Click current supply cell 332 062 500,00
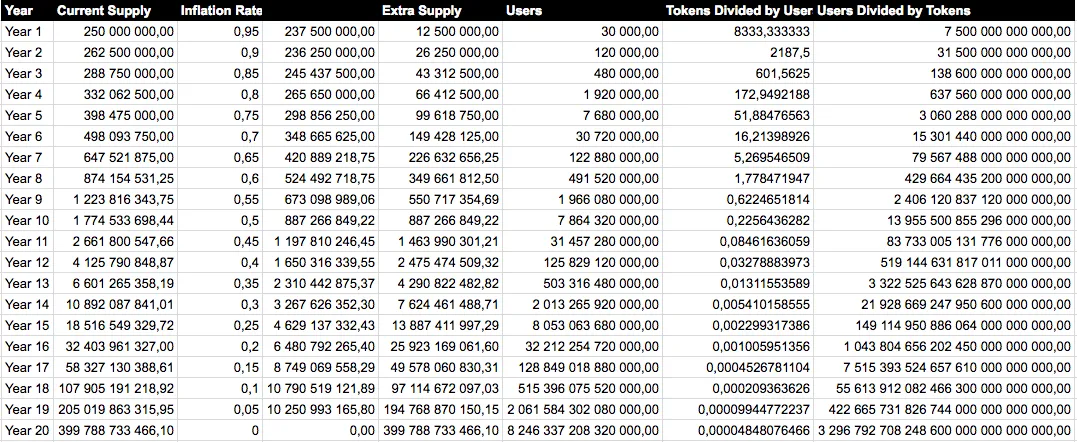Image resolution: width=1077 pixels, height=442 pixels. (115, 94)
